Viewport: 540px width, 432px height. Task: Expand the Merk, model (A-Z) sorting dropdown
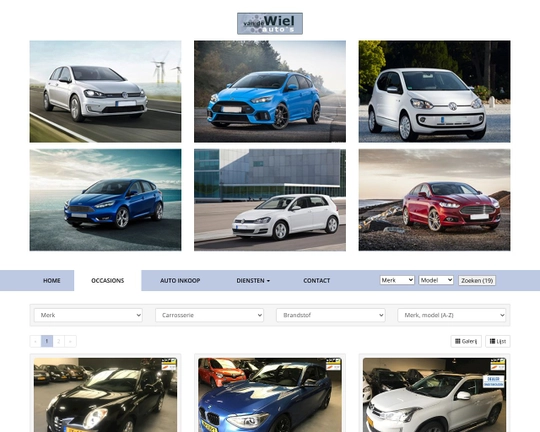pos(451,315)
